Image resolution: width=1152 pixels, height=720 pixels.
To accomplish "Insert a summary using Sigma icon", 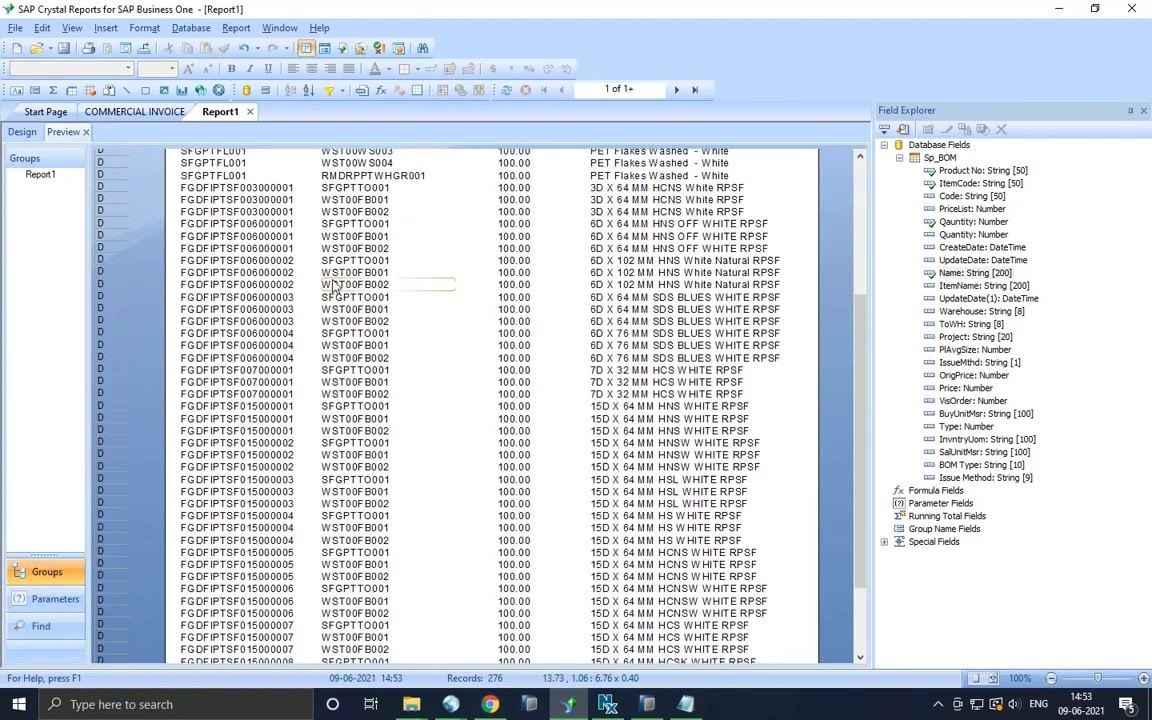I will click(53, 90).
